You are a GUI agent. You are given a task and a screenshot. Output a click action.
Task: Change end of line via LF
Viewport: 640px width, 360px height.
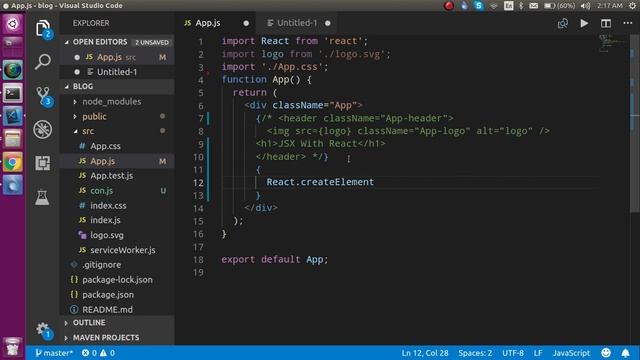(x=538, y=353)
